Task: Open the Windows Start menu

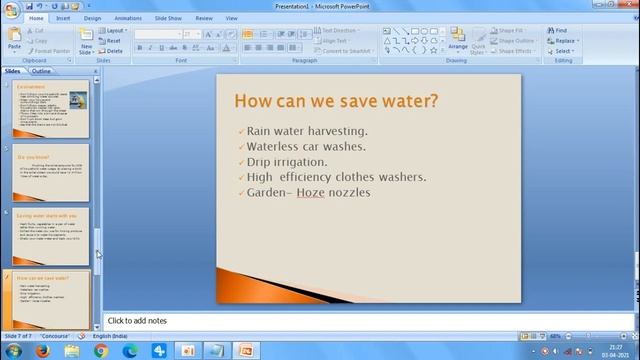Action: [x=13, y=351]
